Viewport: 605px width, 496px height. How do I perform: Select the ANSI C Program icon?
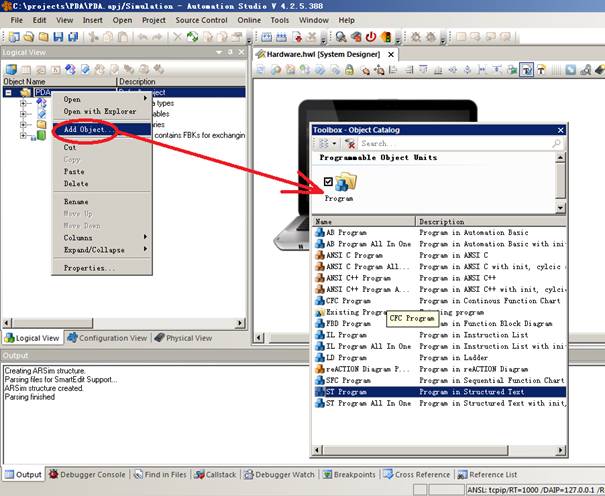pyautogui.click(x=320, y=255)
